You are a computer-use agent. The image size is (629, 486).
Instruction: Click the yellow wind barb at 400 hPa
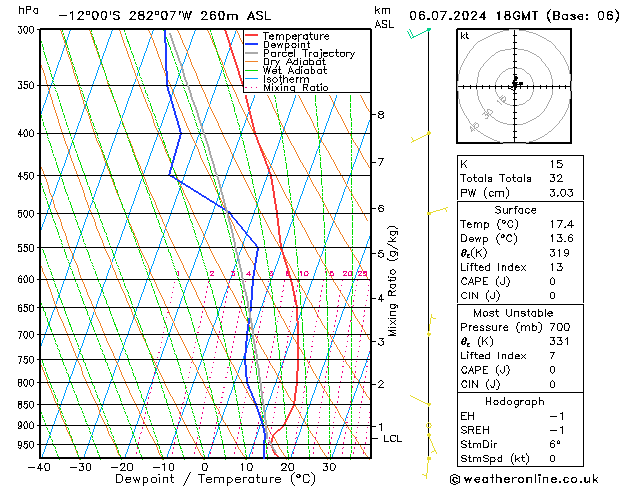[420, 137]
